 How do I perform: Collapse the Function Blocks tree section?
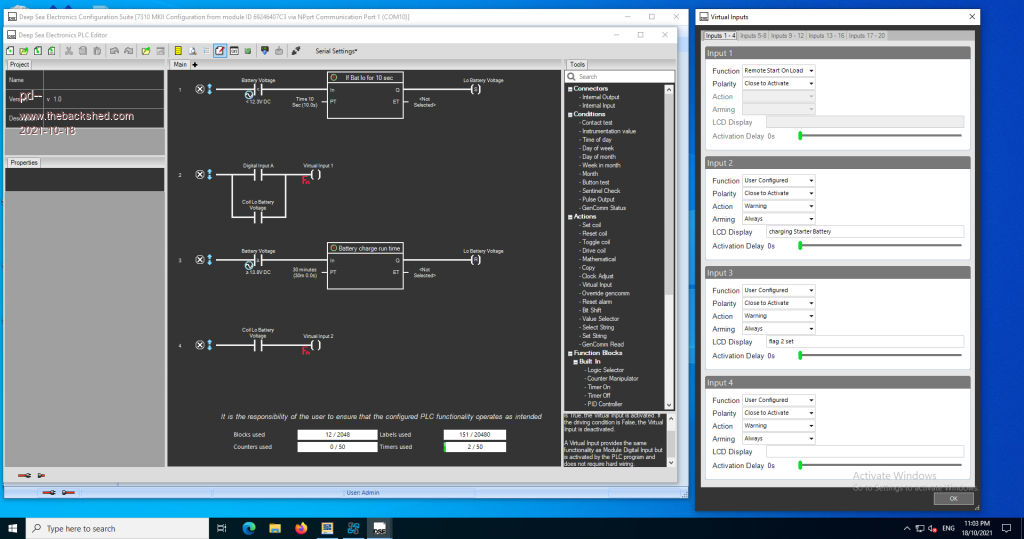coord(569,353)
